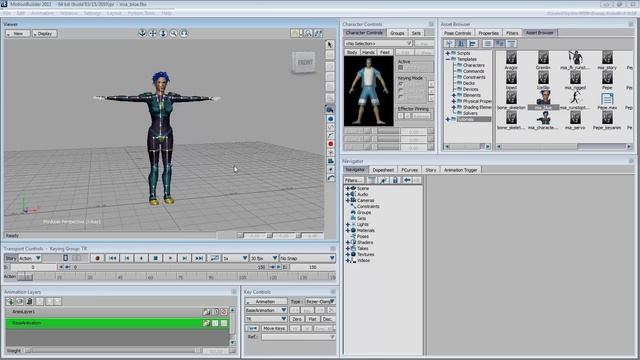Expand the Scripts folder in Asset Browser tree
640x360 pixels.
[x=448, y=53]
